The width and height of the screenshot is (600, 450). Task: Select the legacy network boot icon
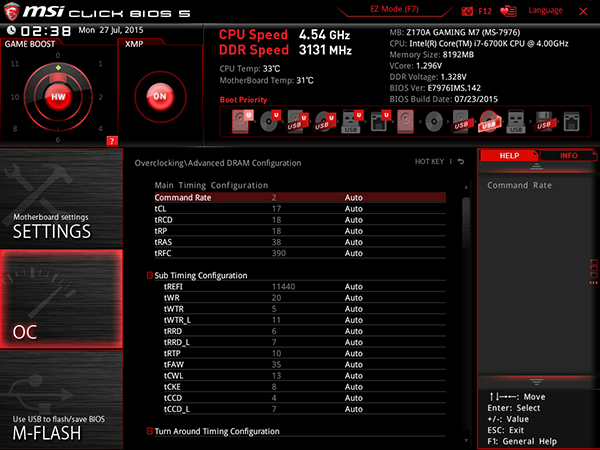coord(571,122)
